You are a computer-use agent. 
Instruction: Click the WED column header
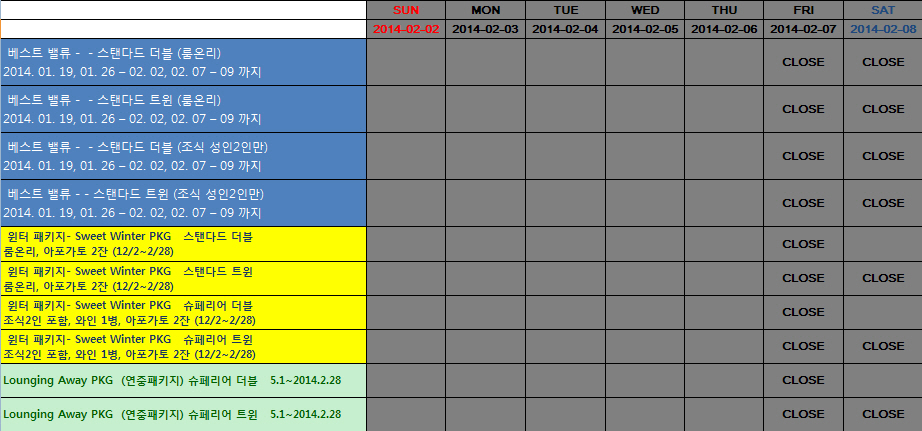click(645, 10)
